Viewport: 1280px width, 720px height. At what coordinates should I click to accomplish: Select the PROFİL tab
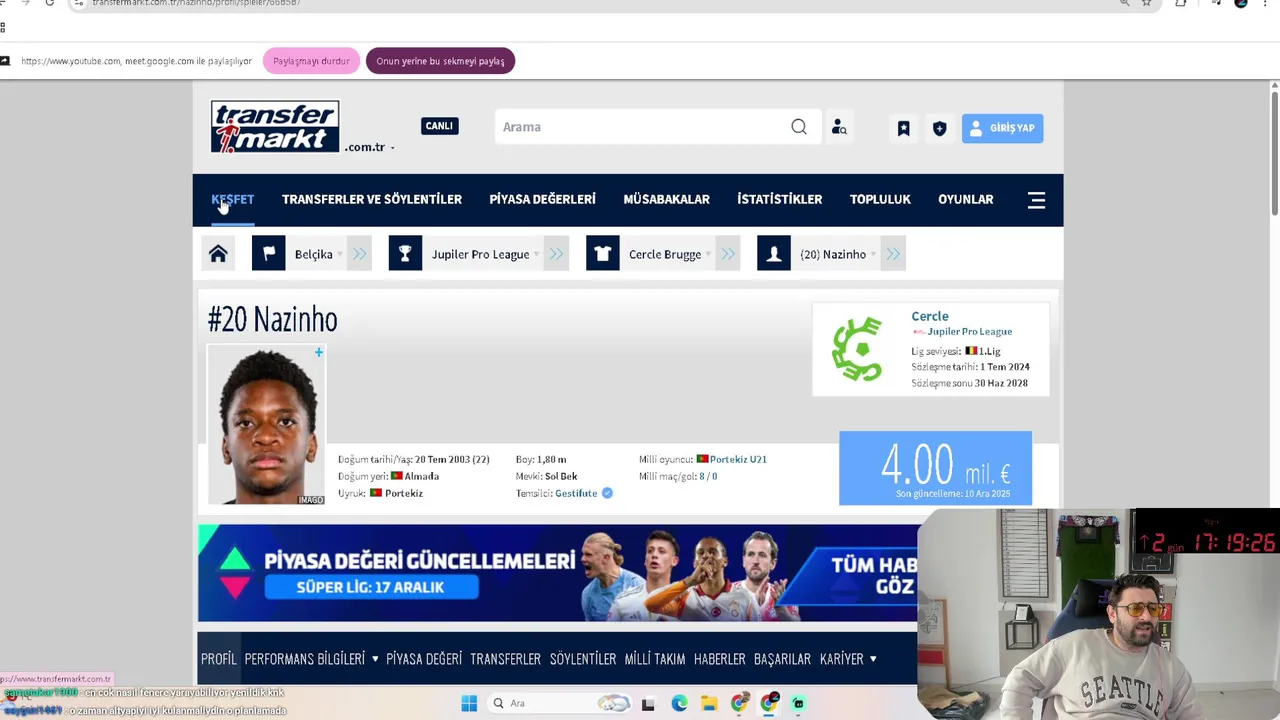[x=219, y=659]
